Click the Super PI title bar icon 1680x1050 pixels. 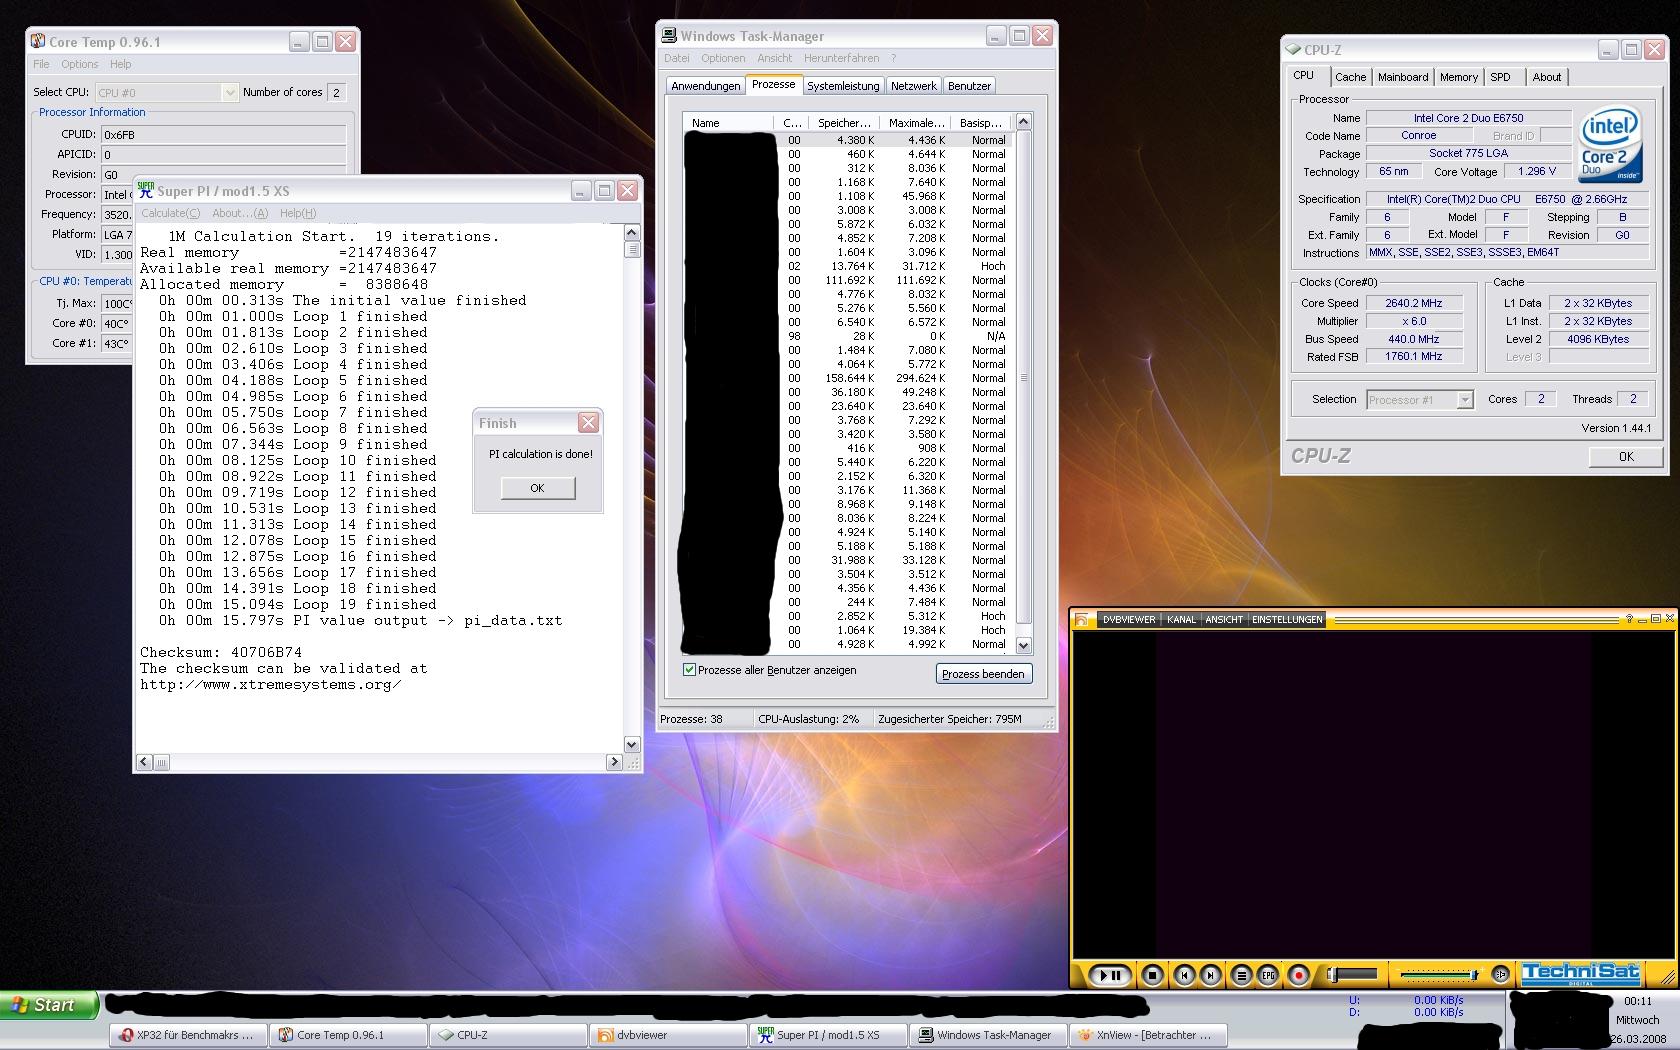click(146, 190)
